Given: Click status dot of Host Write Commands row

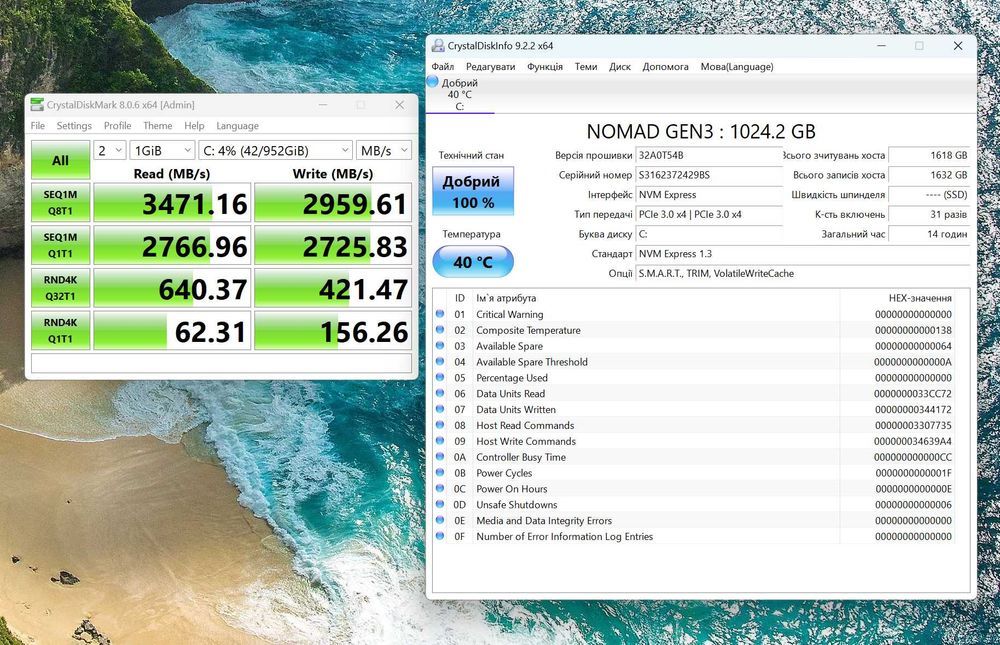Looking at the screenshot, I should pos(439,441).
